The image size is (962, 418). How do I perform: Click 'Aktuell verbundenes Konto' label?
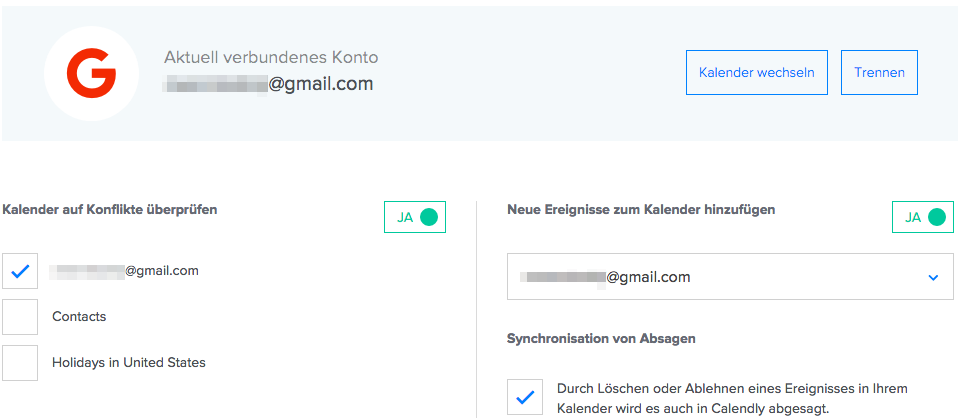(x=271, y=58)
